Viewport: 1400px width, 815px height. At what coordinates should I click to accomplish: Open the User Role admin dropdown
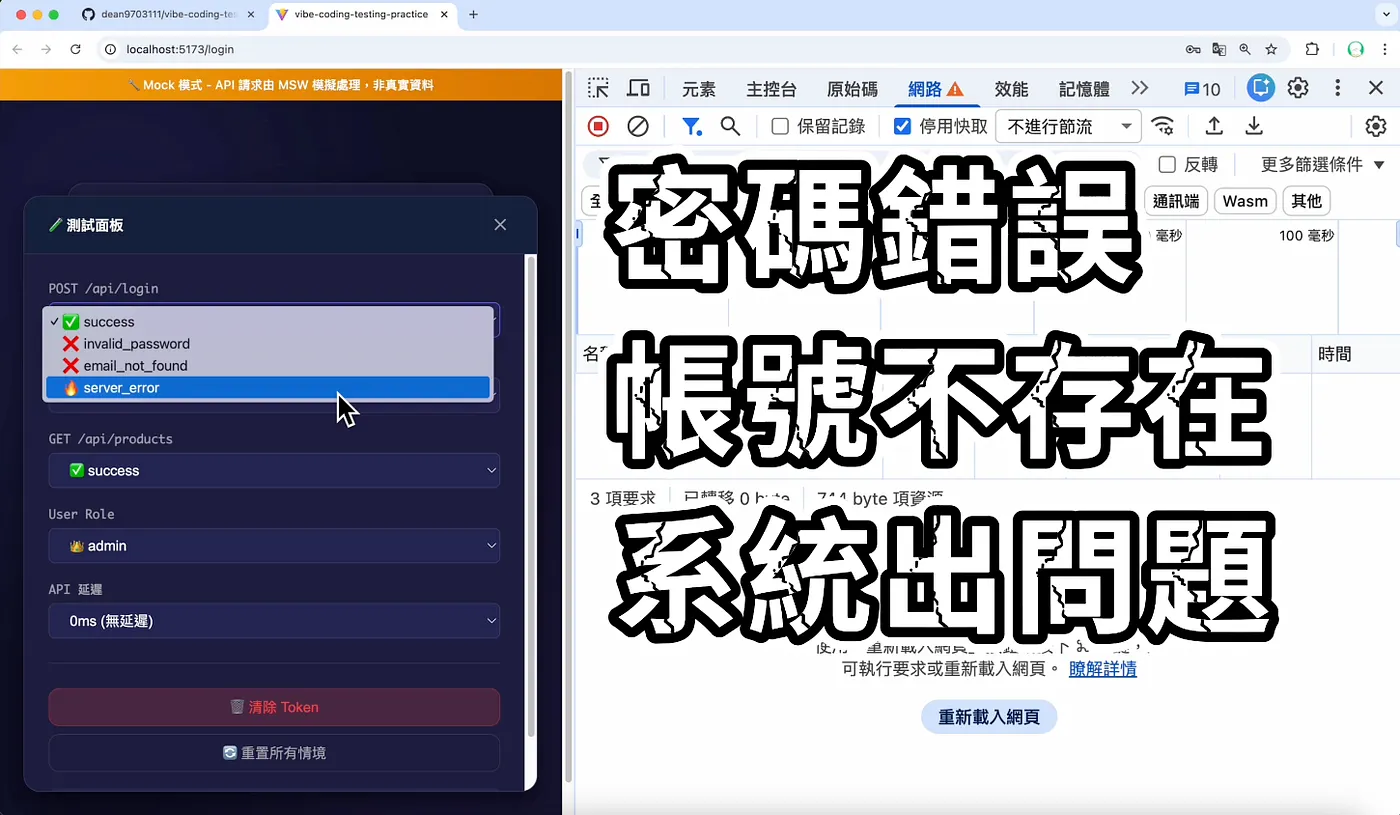click(274, 546)
